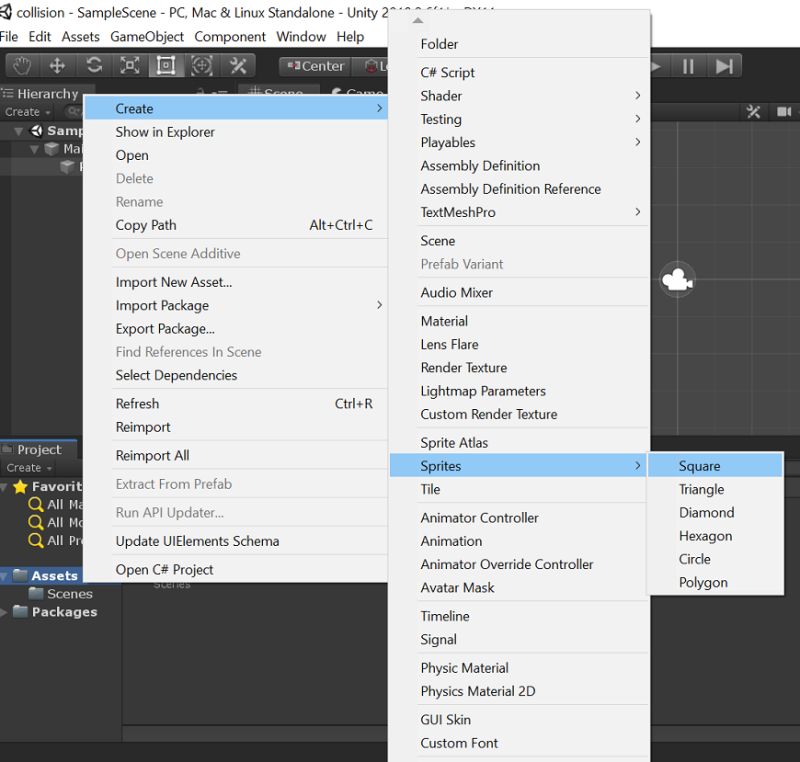Screen dimensions: 800x762
Task: Create a Physics Material 2D
Action: (519, 691)
